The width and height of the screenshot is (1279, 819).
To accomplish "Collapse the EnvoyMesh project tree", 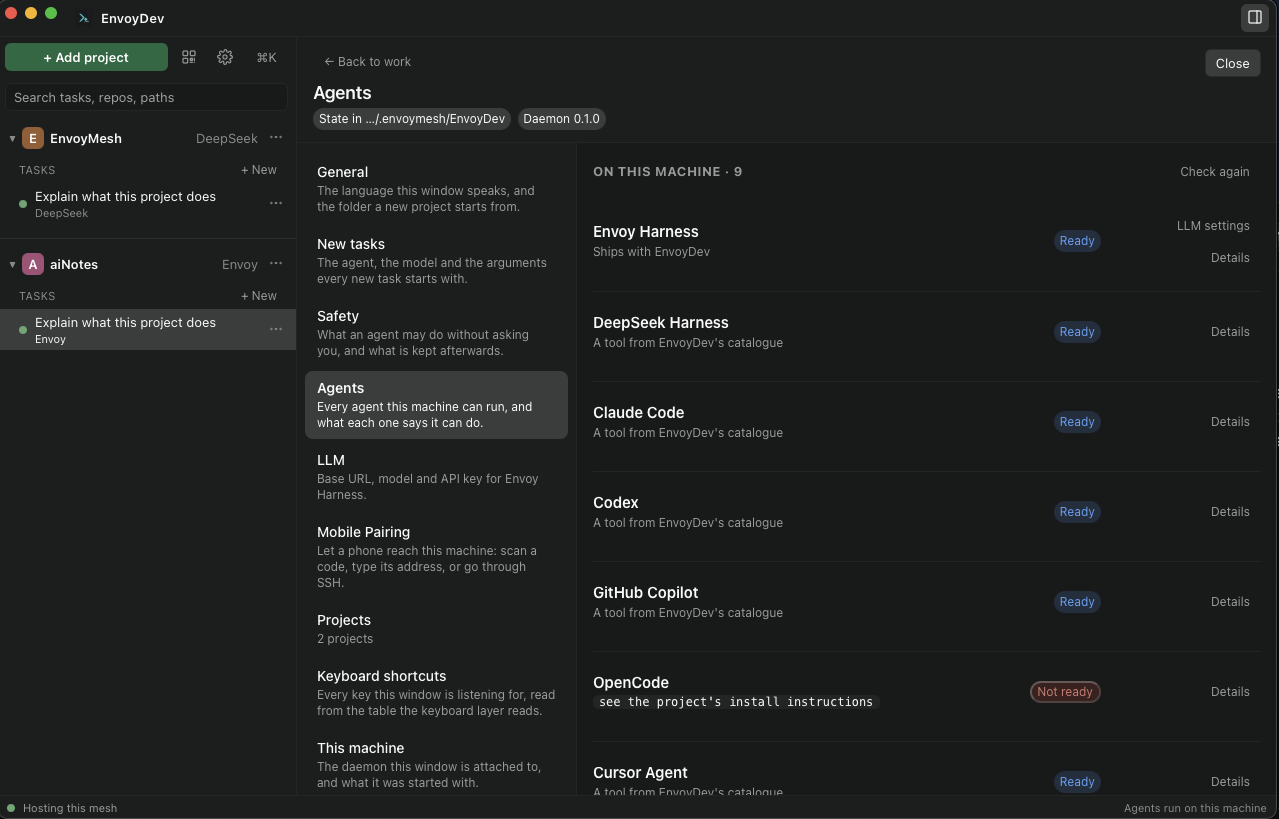I will click(x=12, y=138).
